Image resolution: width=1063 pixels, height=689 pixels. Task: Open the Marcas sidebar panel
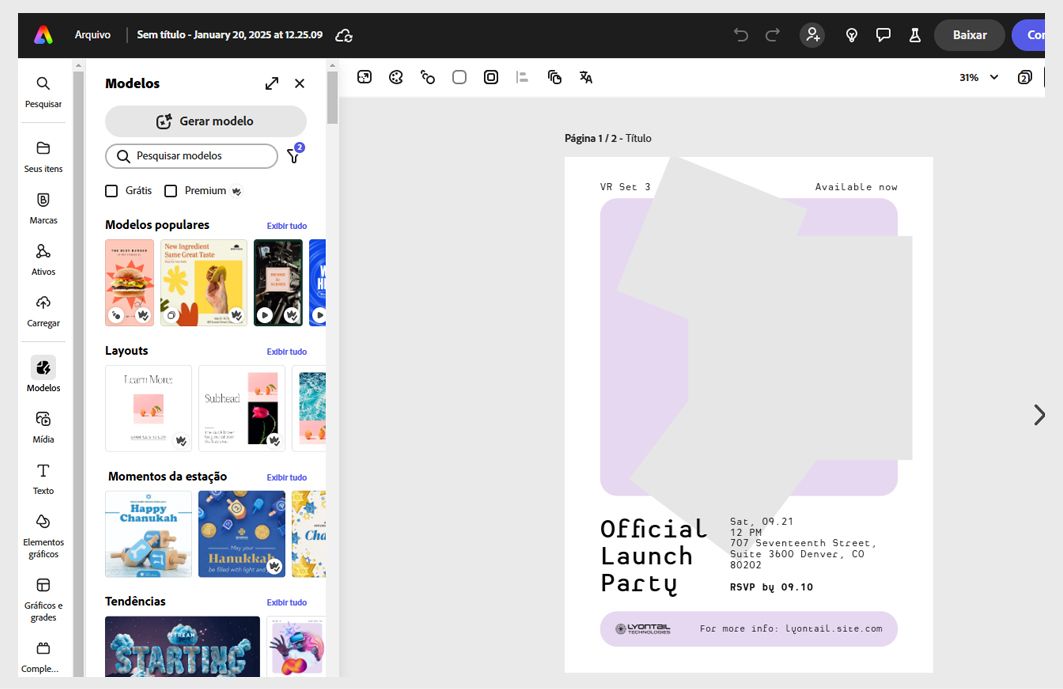click(43, 207)
